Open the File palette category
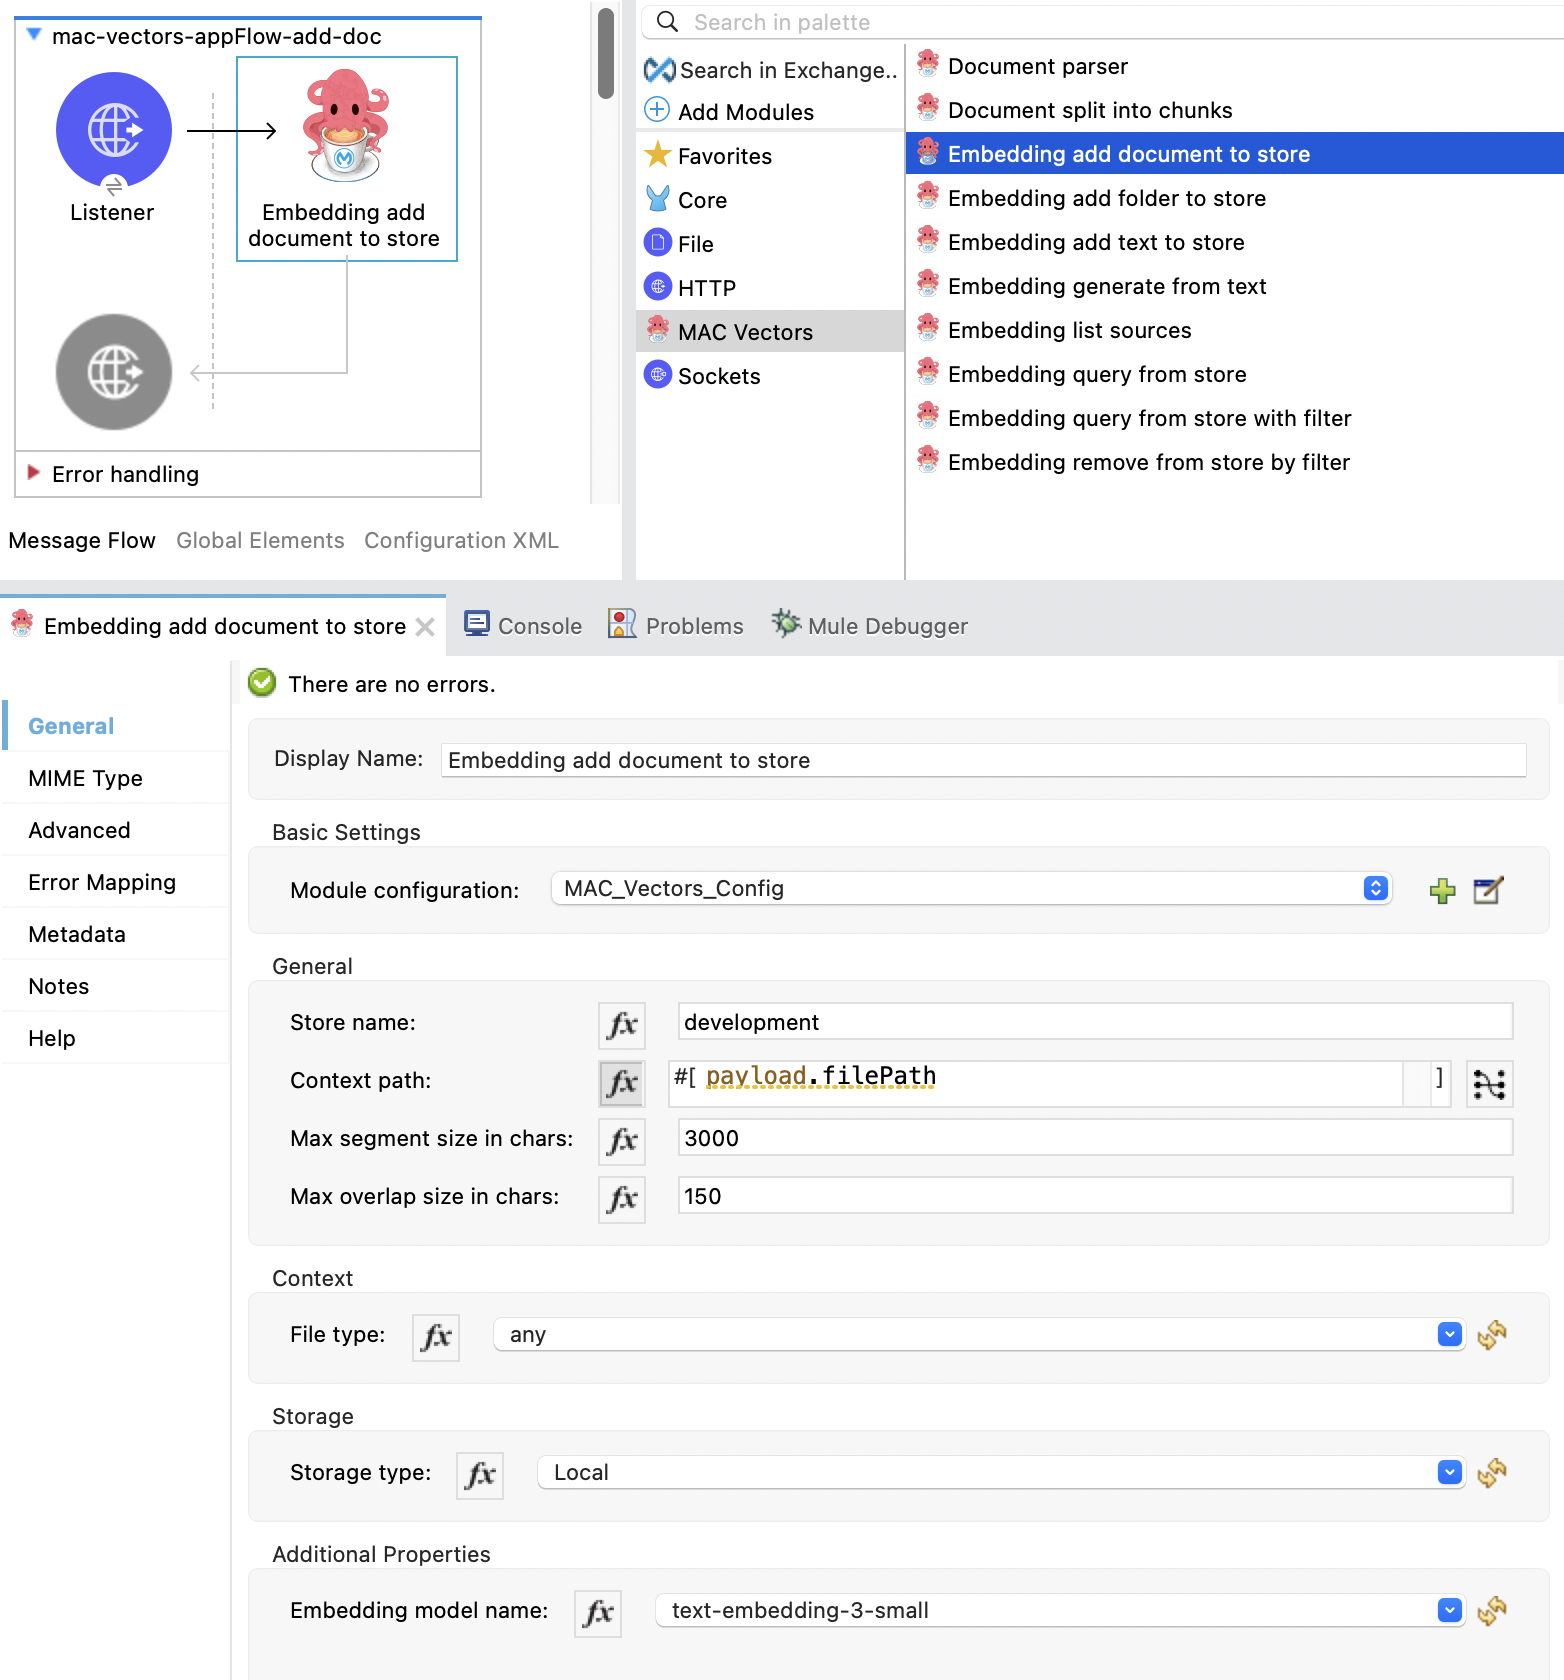 coord(679,244)
